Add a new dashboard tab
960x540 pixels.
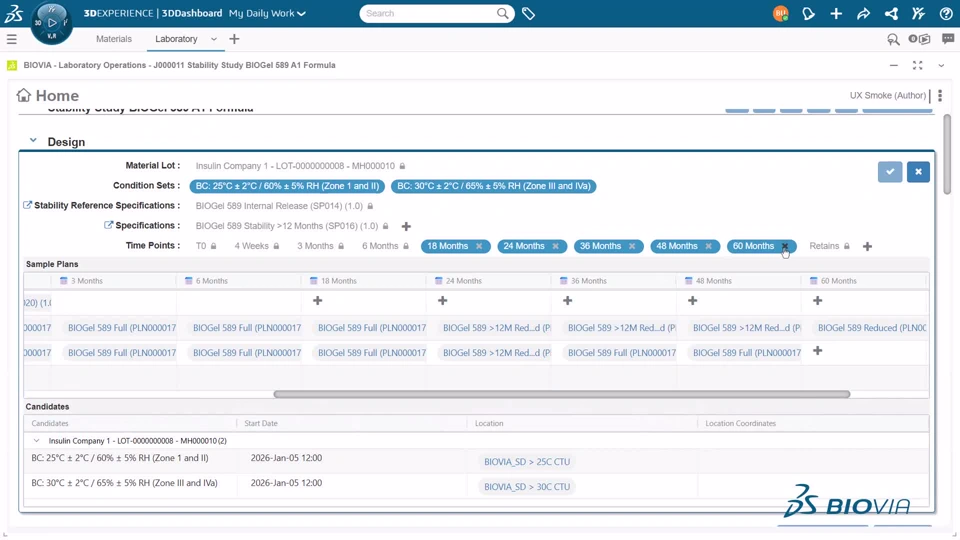click(234, 39)
